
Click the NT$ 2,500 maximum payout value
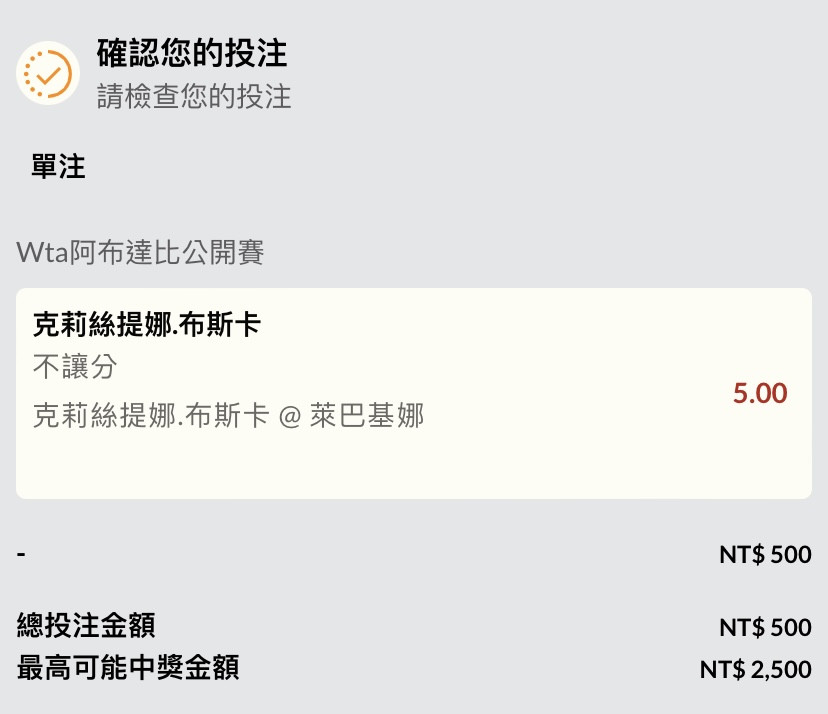(x=756, y=670)
